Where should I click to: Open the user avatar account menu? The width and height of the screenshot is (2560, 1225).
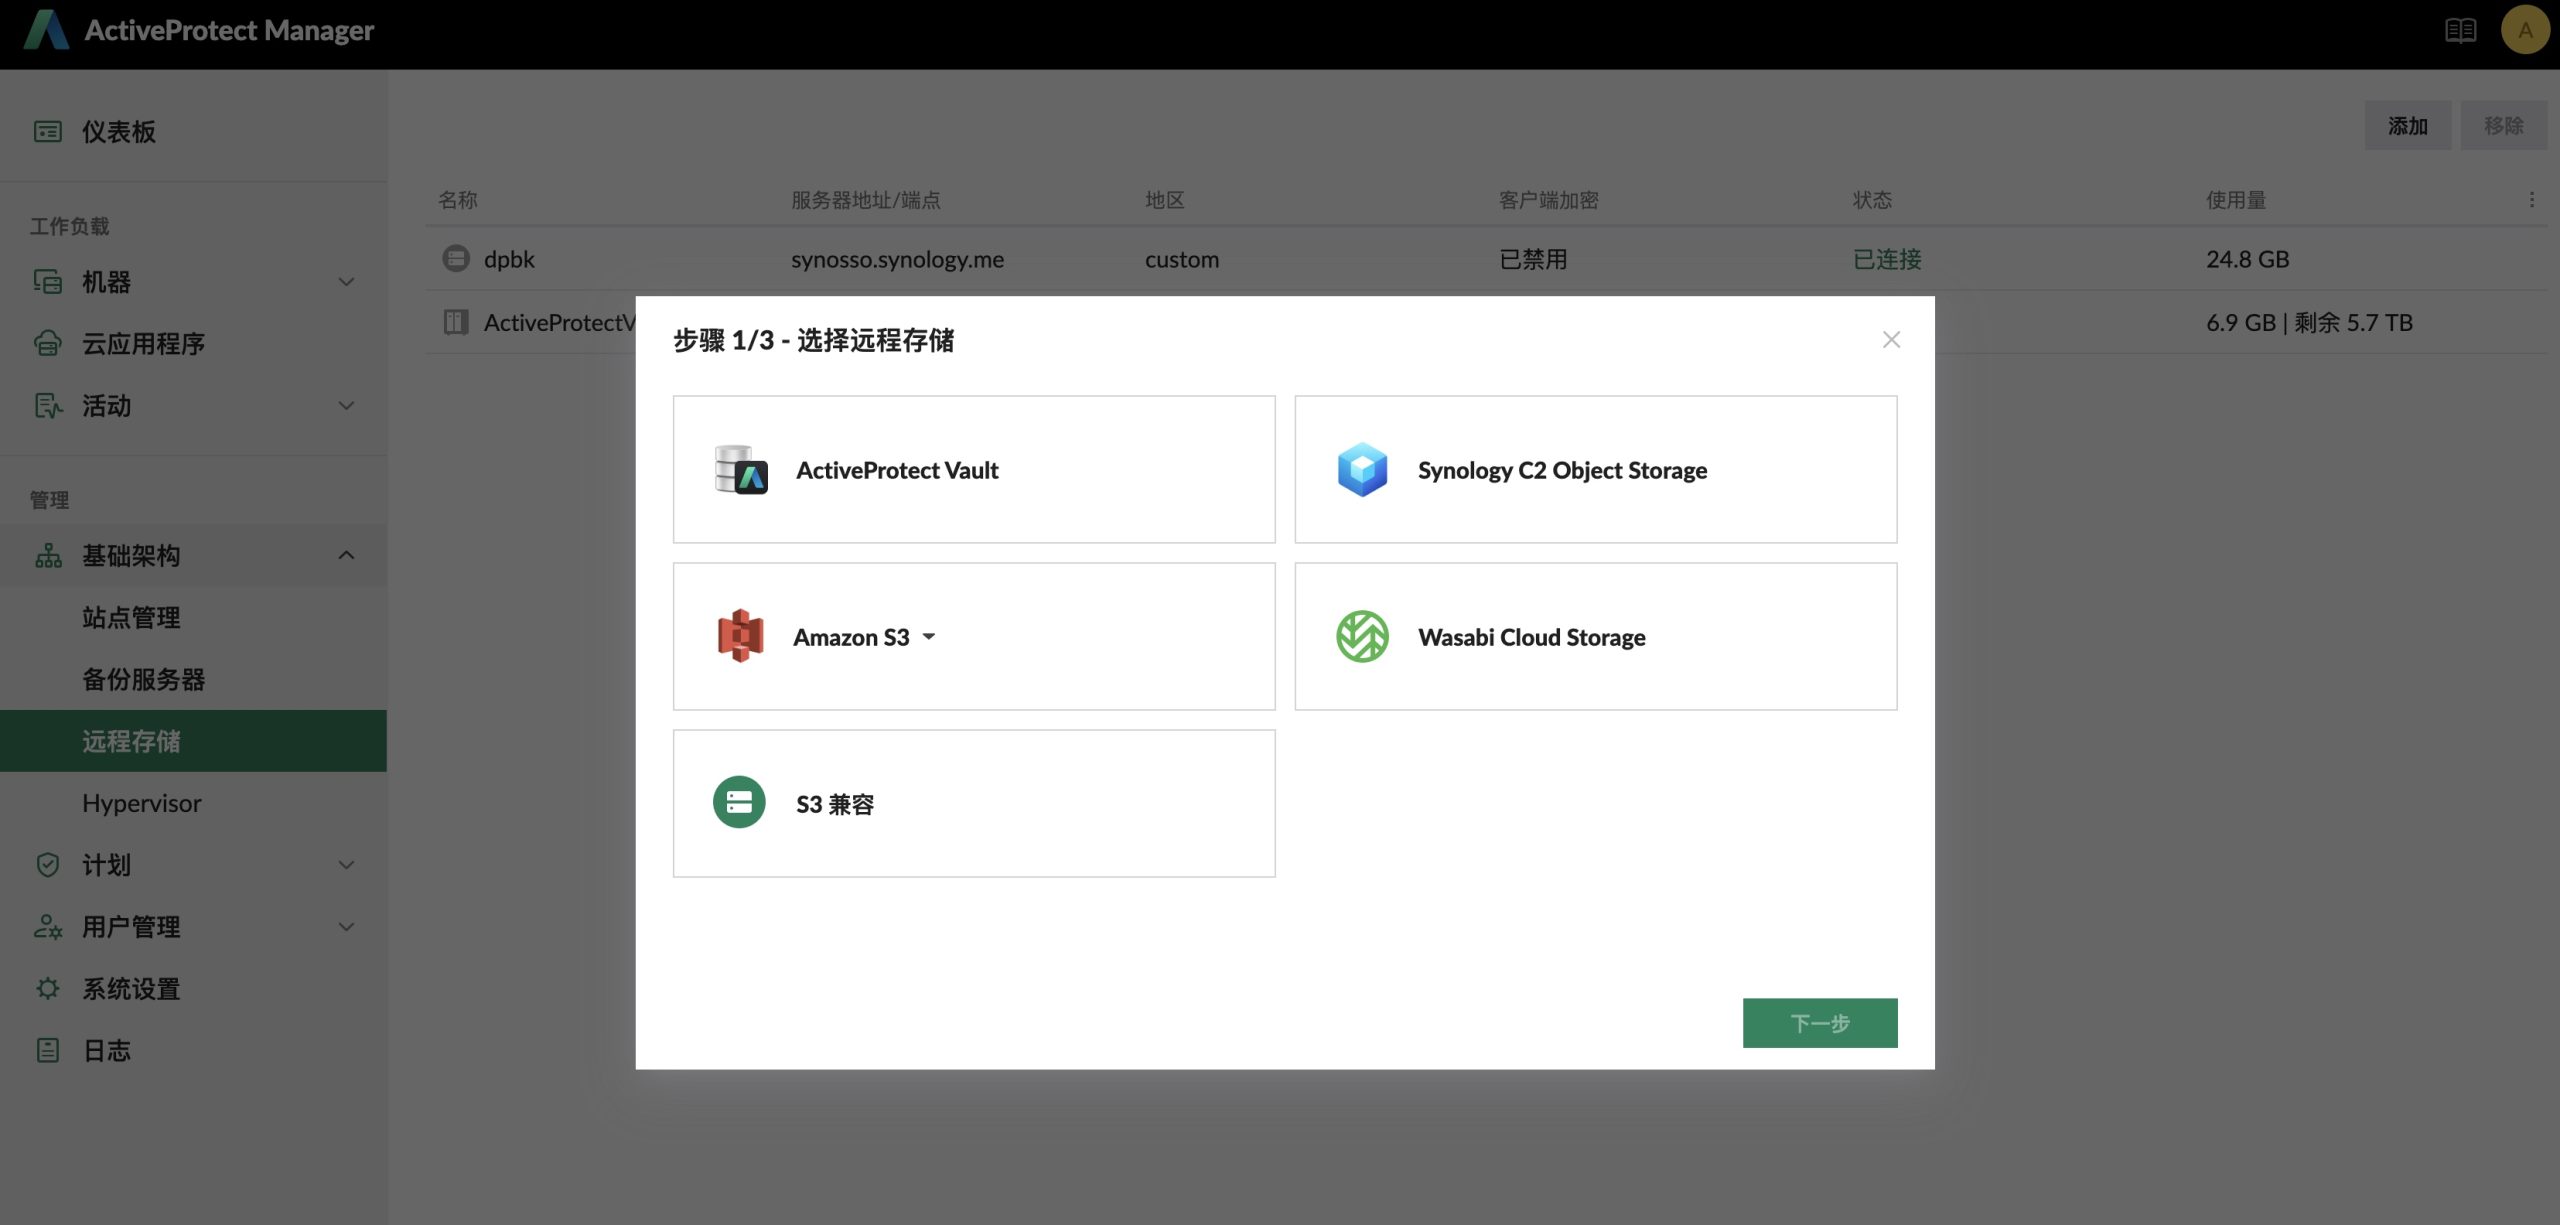[x=2525, y=30]
